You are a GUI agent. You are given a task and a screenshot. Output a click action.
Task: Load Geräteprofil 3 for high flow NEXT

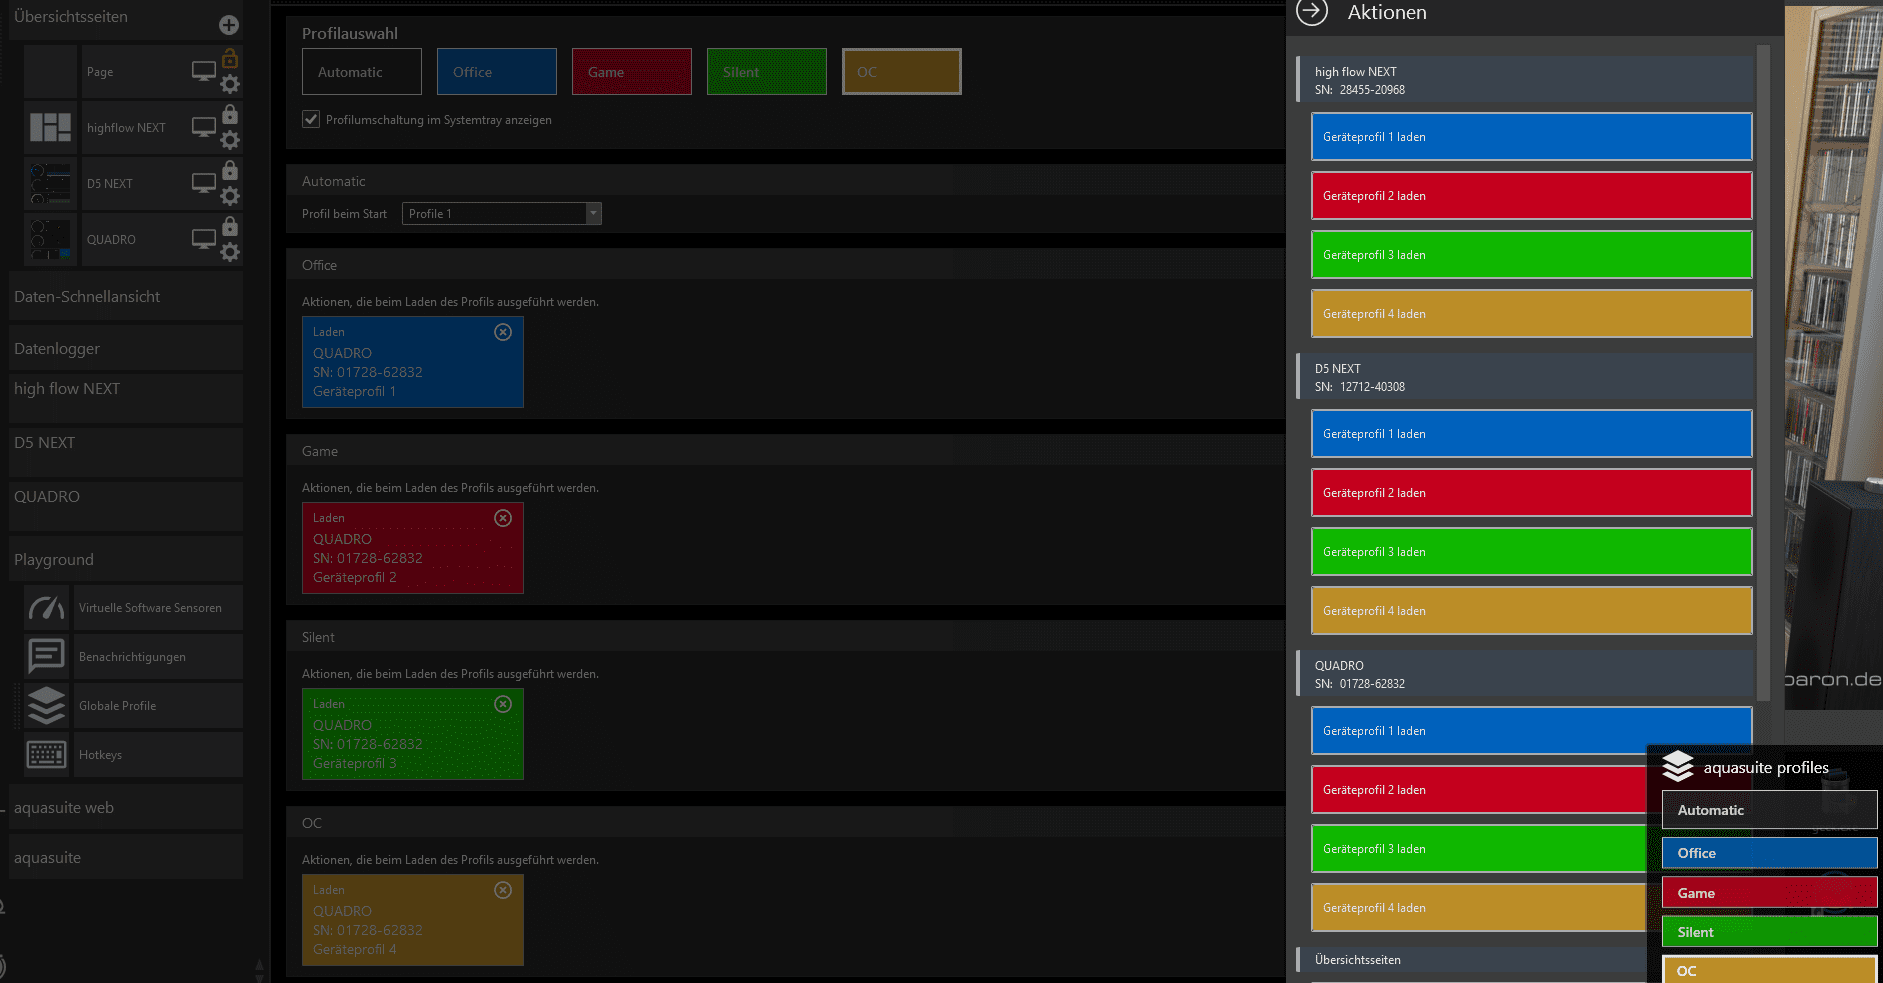point(1532,255)
